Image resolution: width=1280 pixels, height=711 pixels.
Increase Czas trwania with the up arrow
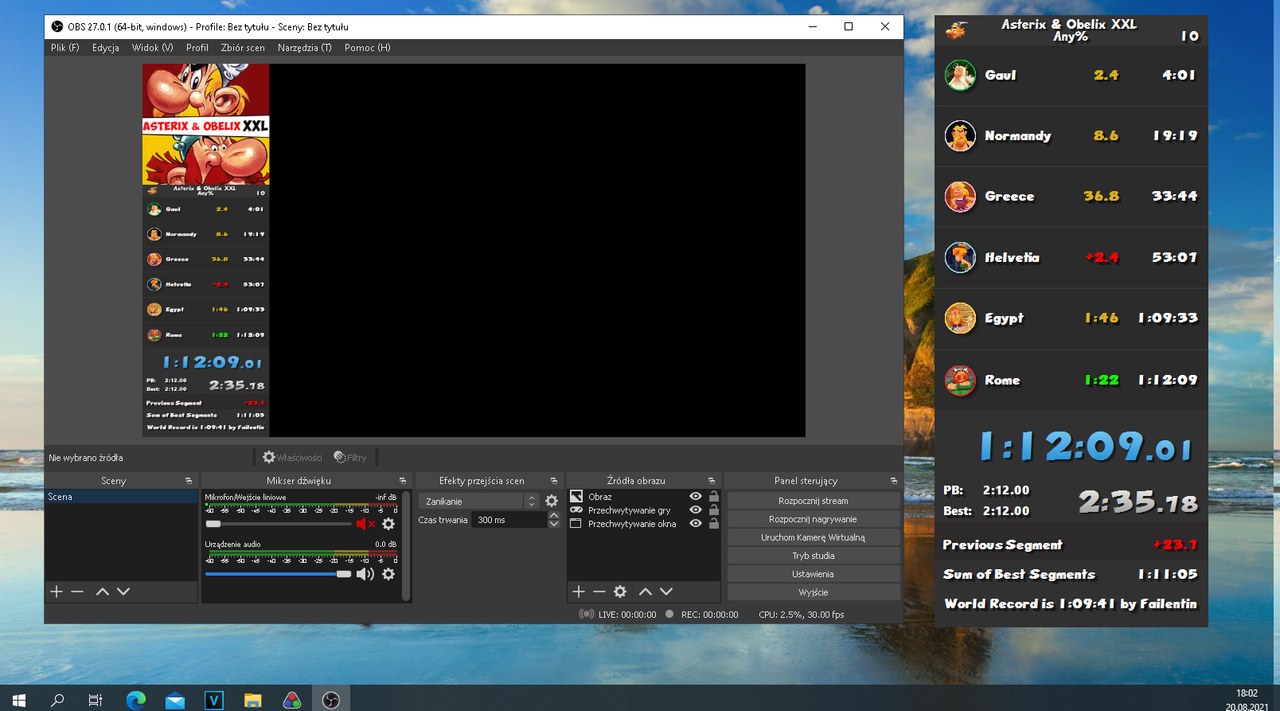pyautogui.click(x=554, y=516)
